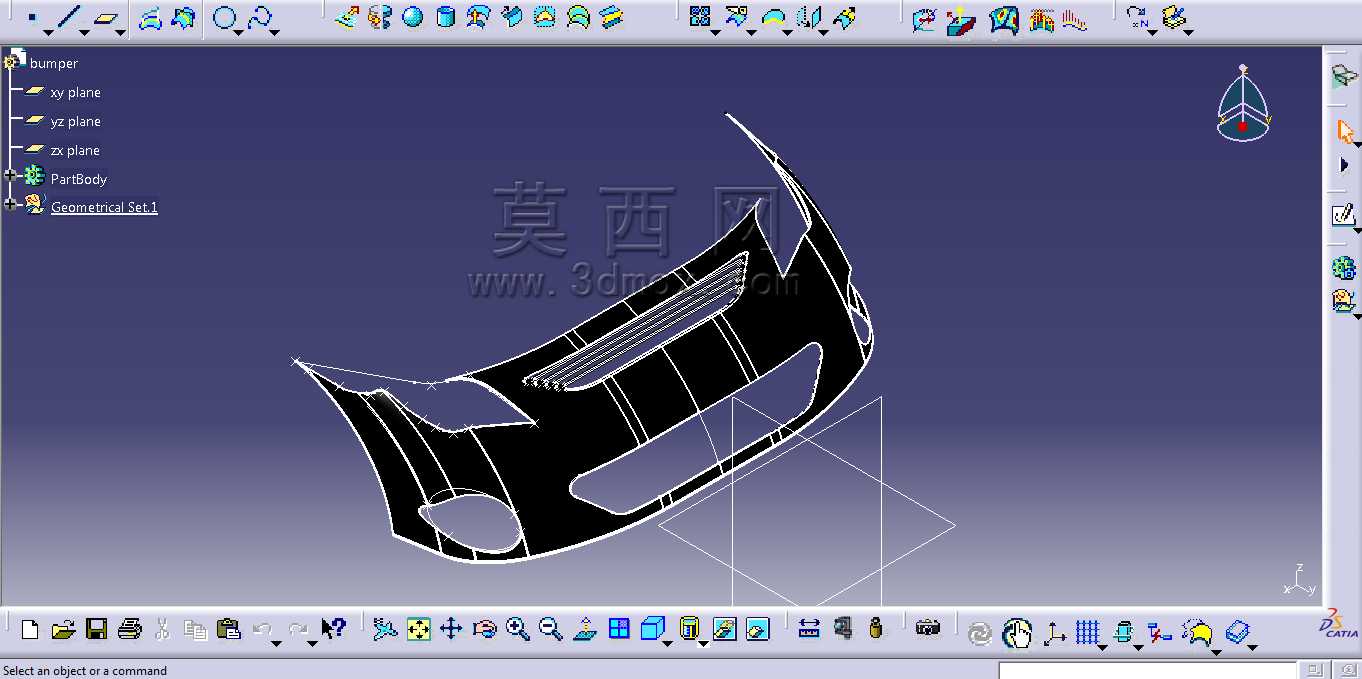The image size is (1362, 679).
Task: Select the Offset surface tool
Action: pyautogui.click(x=479, y=17)
